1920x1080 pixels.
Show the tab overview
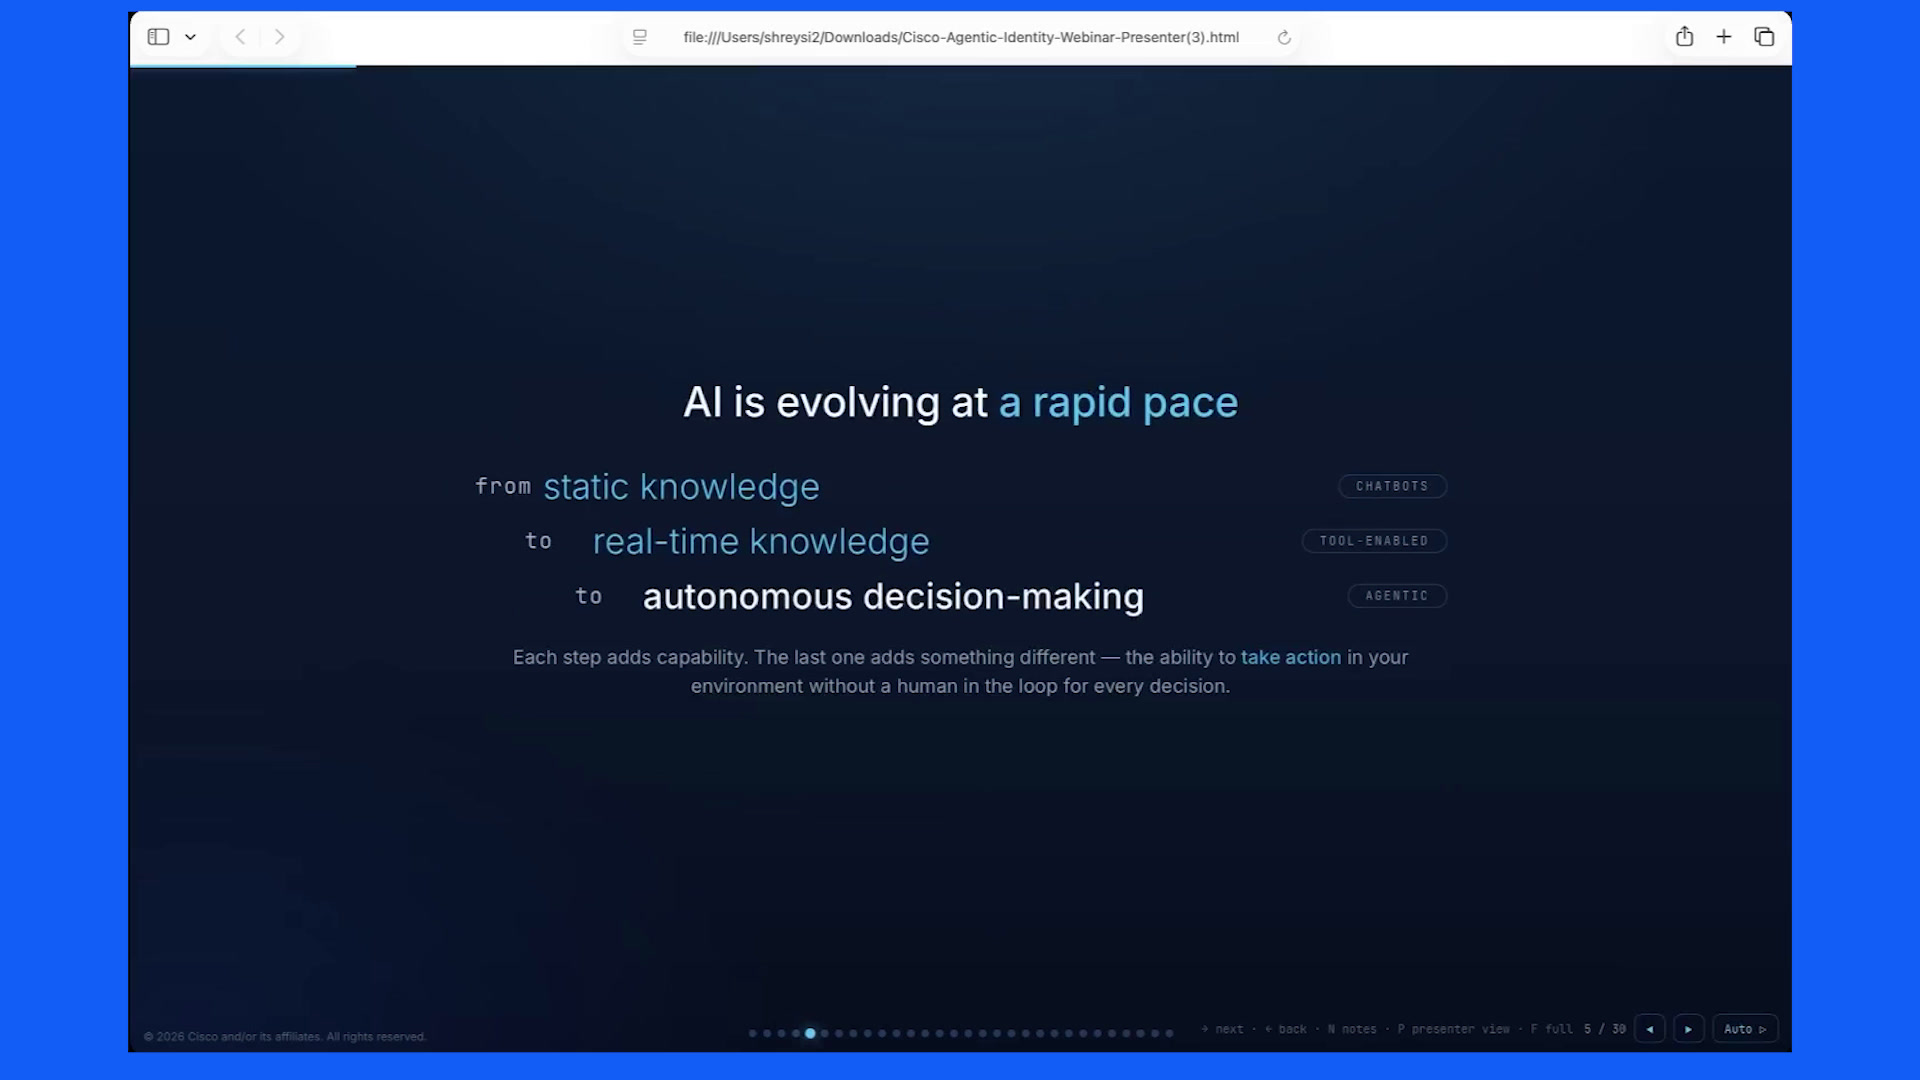point(1764,37)
